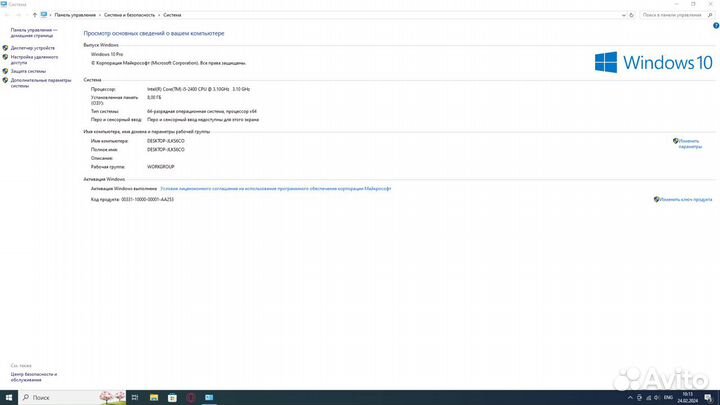Screen dimensions: 720x405
Task: Open the Microsoft license terms link
Action: [275, 188]
